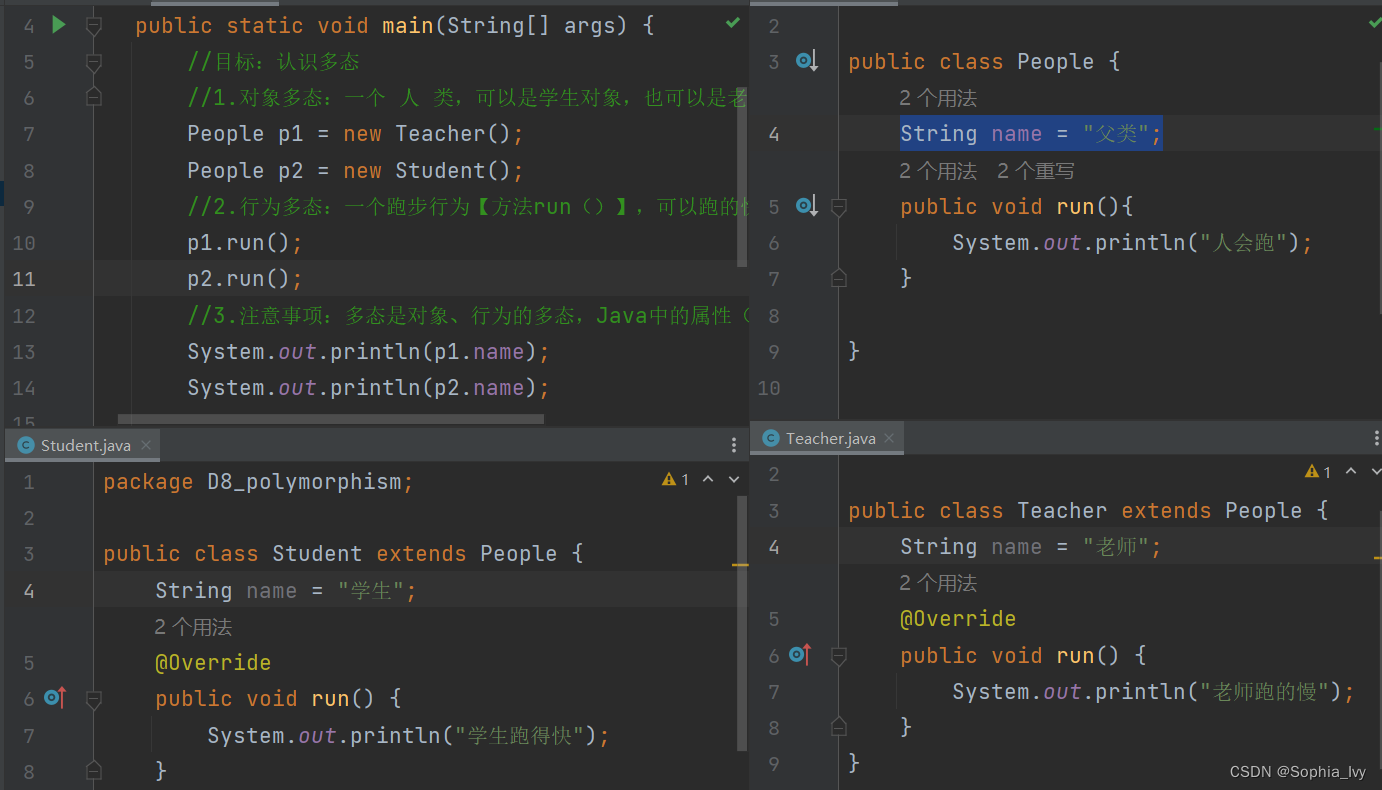This screenshot has height=790, width=1382.
Task: Click fold end marker at line 6 of main
Action: pos(94,97)
